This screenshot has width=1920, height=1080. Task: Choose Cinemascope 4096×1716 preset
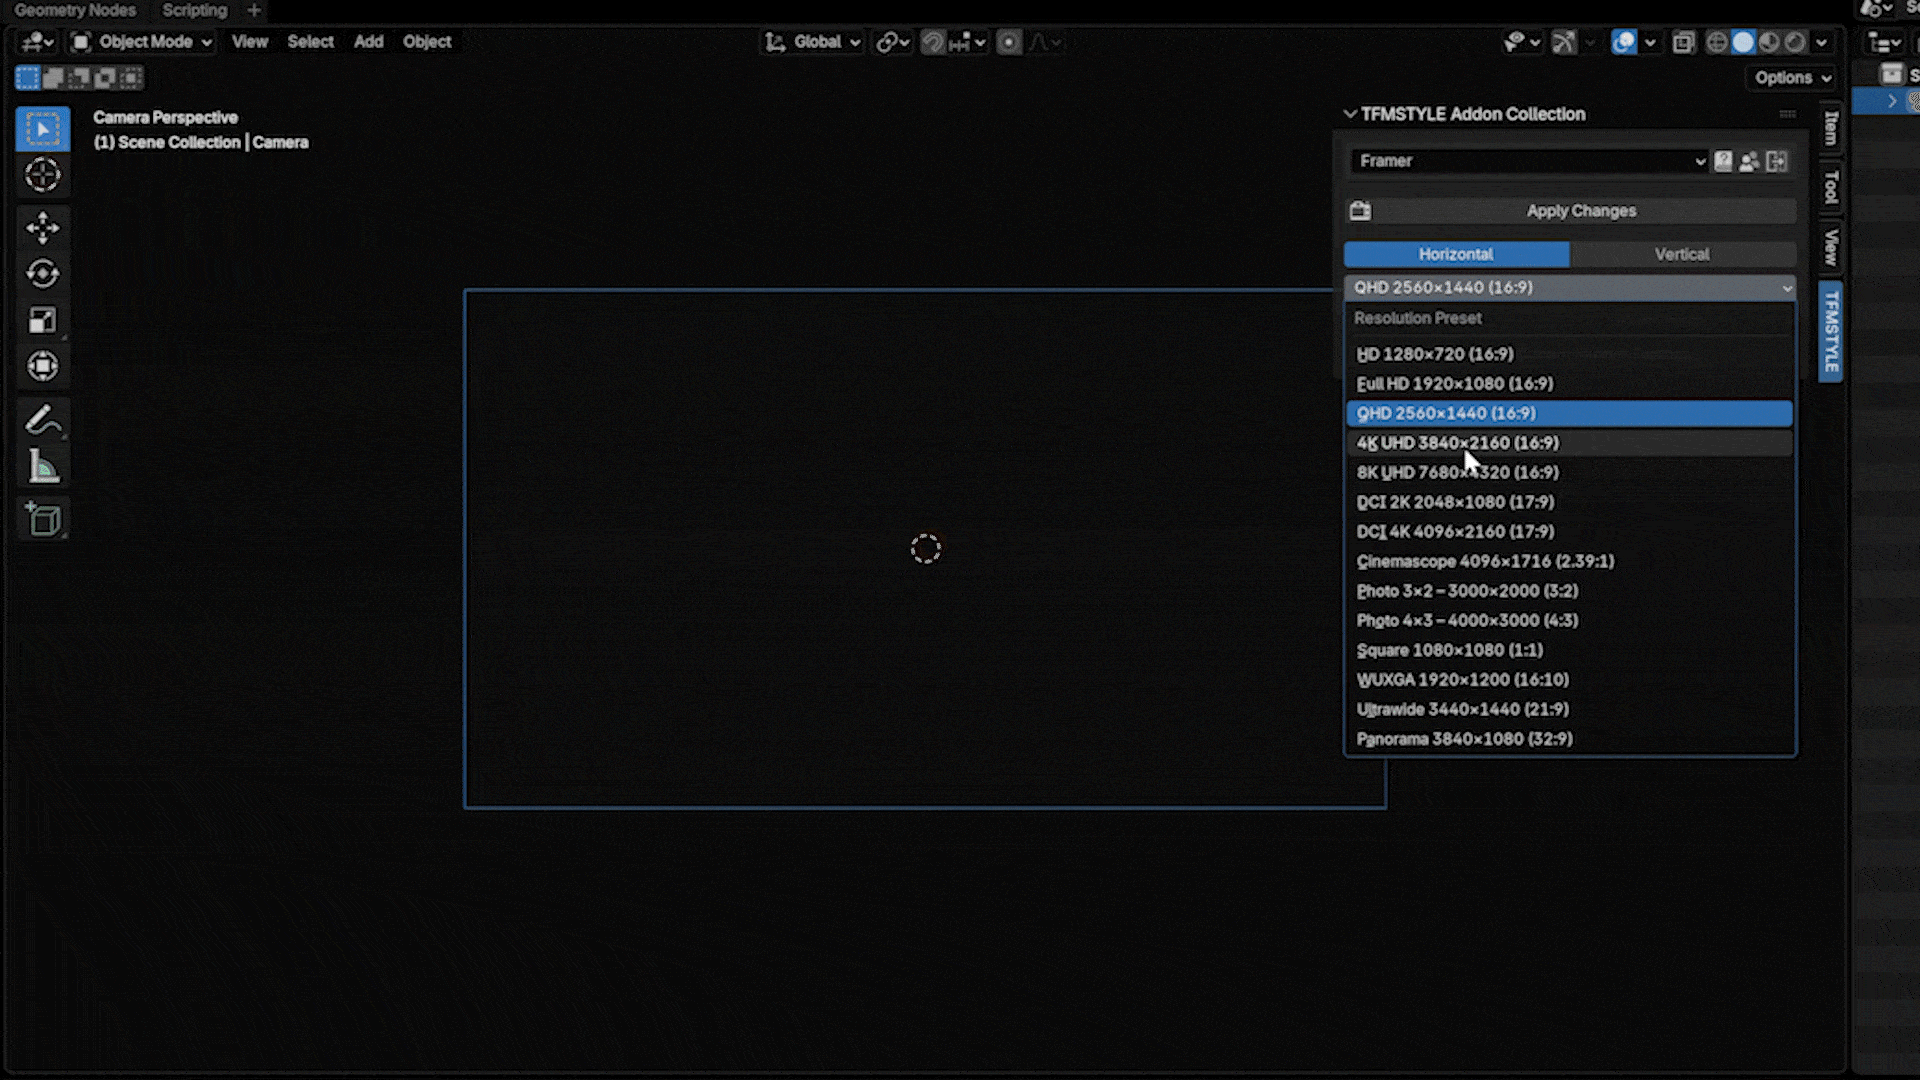click(1484, 561)
